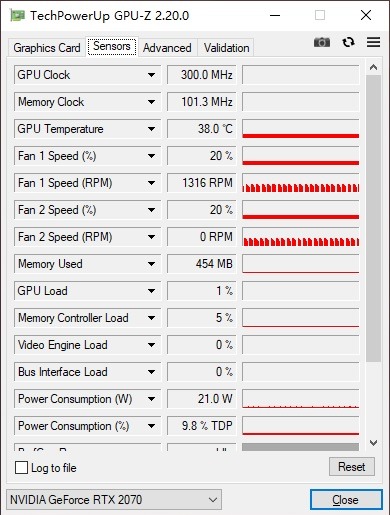Screen dimensions: 390x515
Task: Click the scrollbar up arrow
Action: [373, 67]
